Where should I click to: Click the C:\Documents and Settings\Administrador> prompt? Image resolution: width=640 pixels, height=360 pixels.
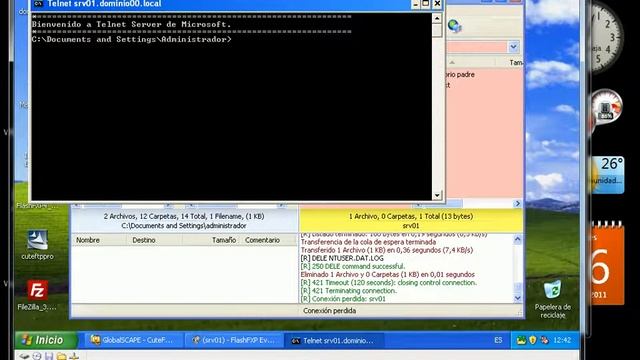131,39
